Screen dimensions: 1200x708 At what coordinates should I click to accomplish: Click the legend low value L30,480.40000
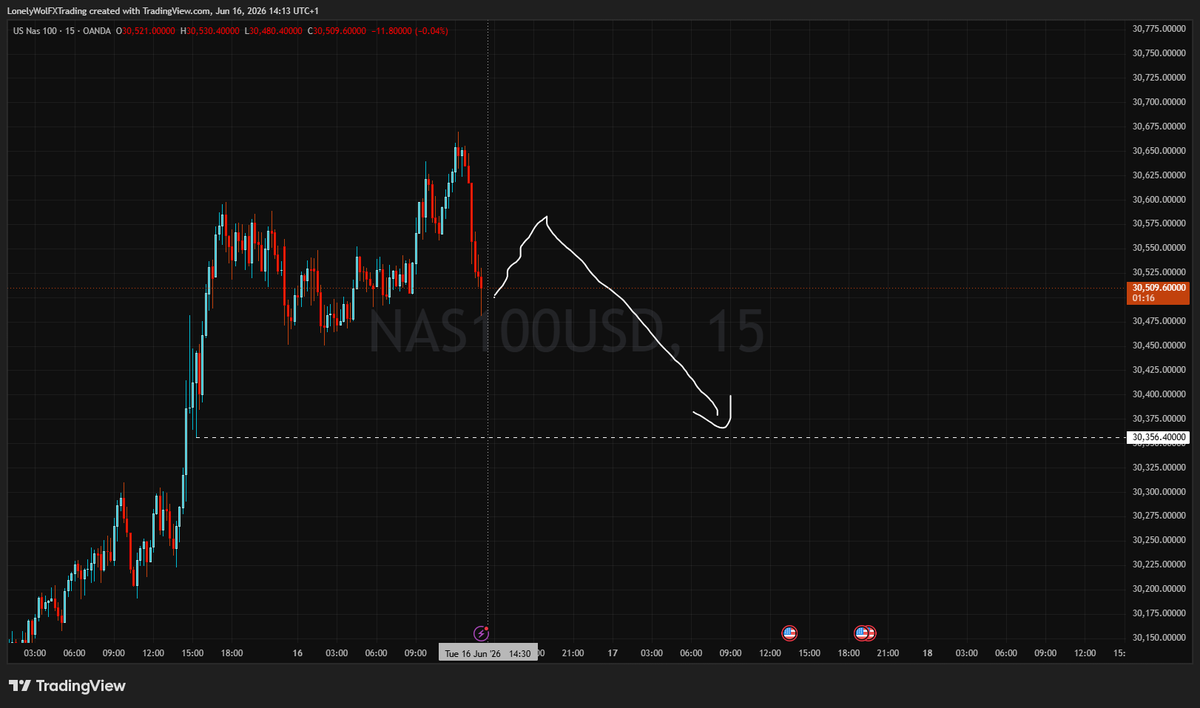click(x=274, y=31)
